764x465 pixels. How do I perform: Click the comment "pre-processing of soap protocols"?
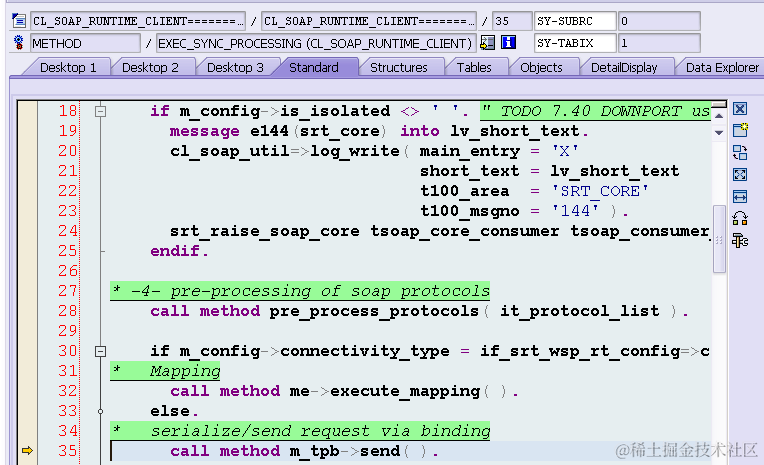point(329,291)
